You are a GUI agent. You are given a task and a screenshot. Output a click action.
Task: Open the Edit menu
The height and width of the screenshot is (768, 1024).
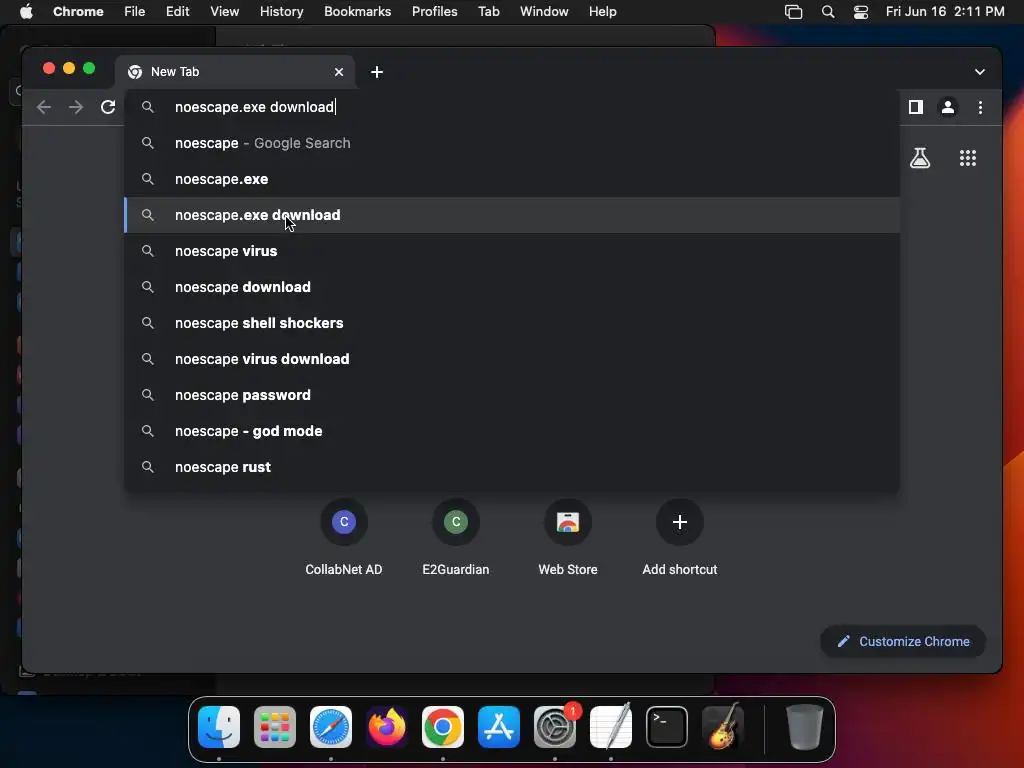pos(177,11)
